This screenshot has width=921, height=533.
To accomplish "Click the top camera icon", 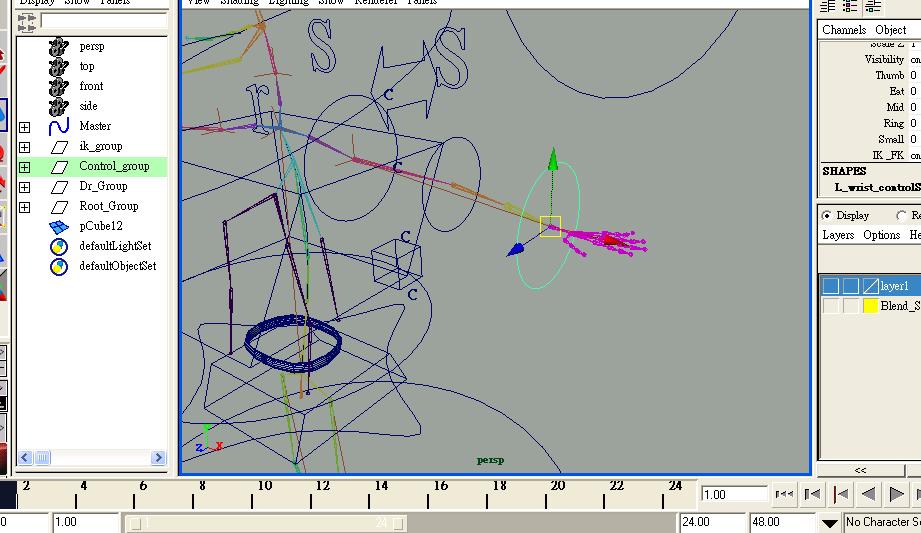I will point(59,66).
